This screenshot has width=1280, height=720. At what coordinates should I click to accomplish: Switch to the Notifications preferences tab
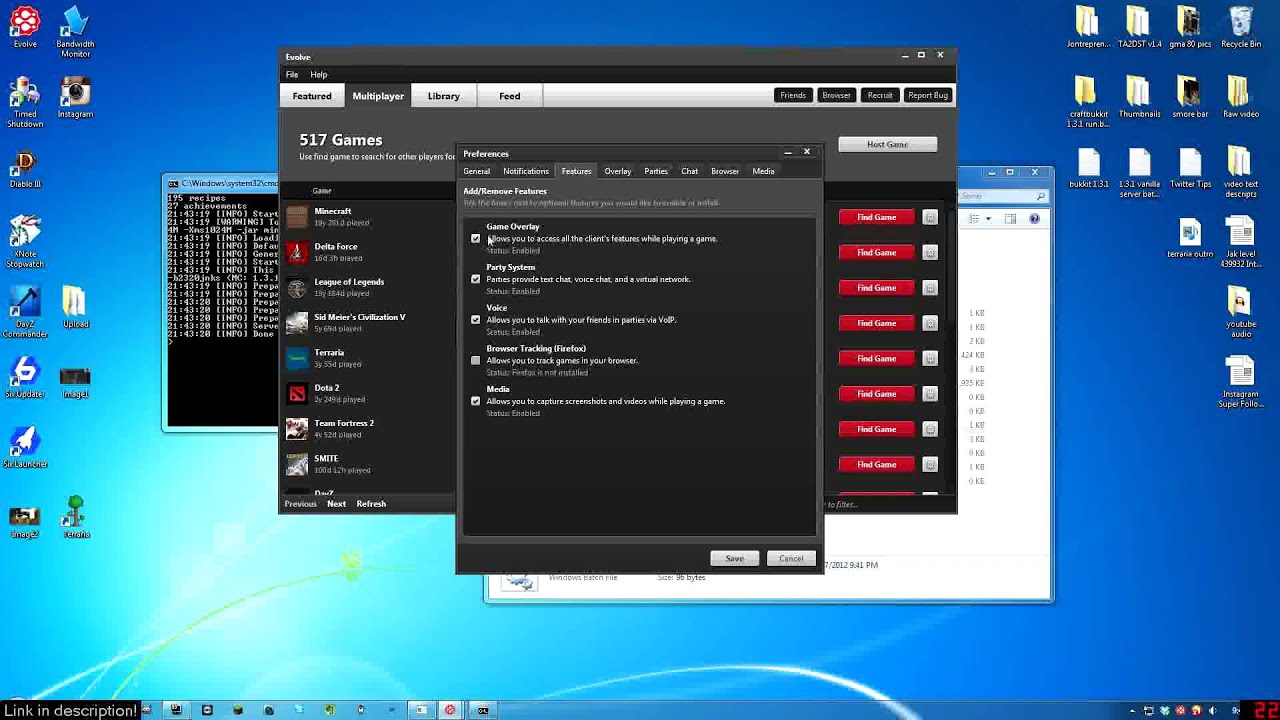click(x=526, y=171)
